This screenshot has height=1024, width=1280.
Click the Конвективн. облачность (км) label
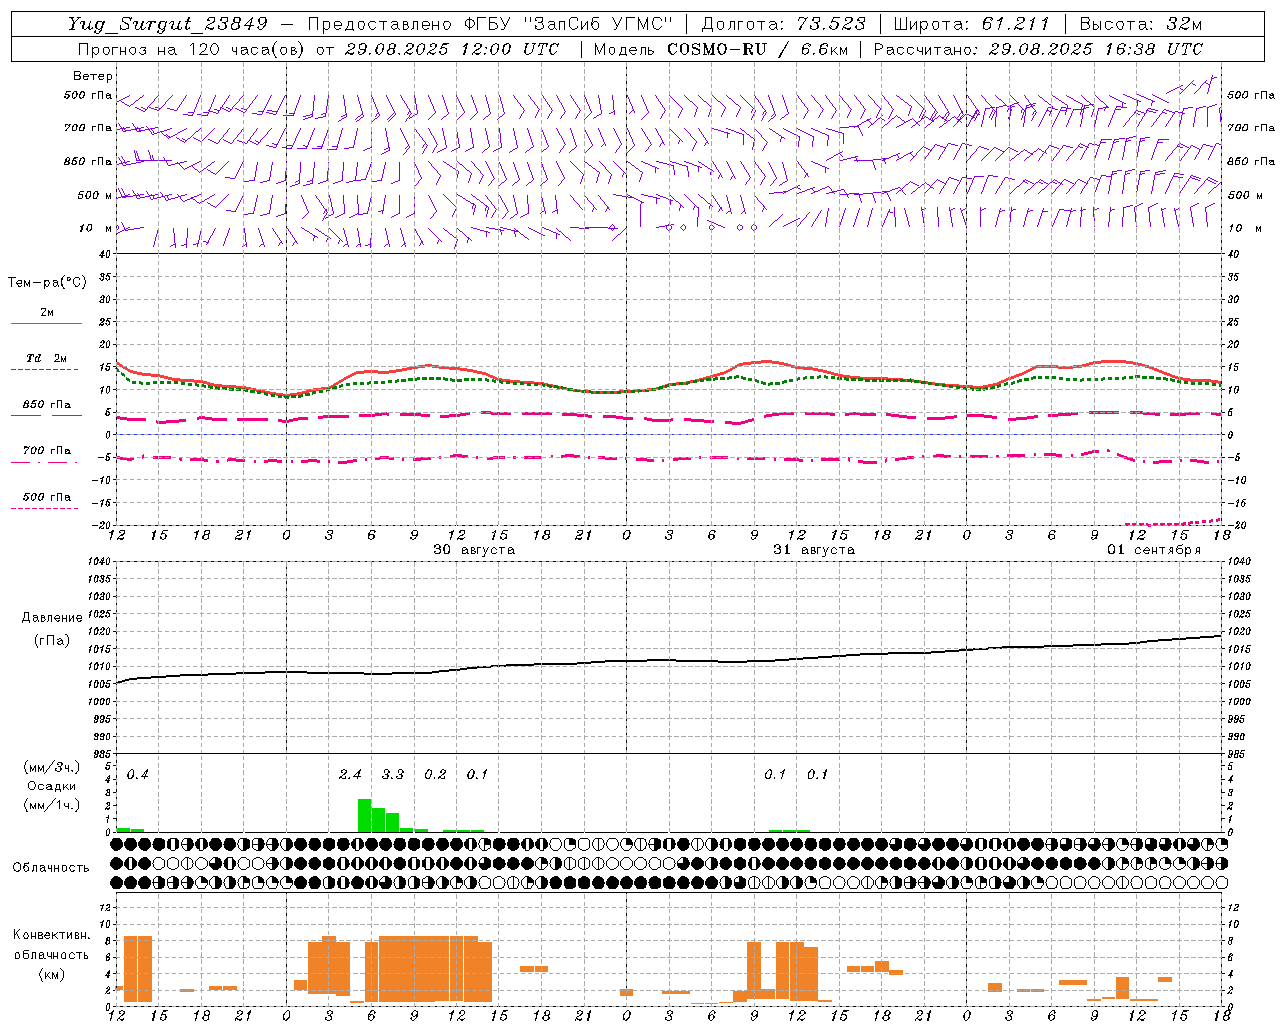click(x=51, y=954)
